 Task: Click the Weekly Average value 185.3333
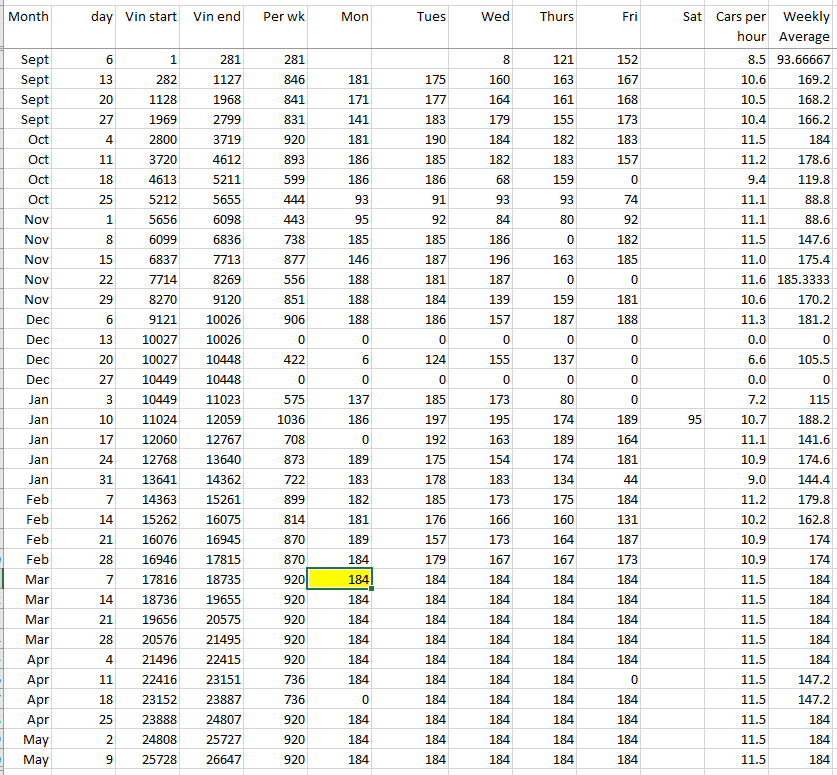tap(803, 280)
